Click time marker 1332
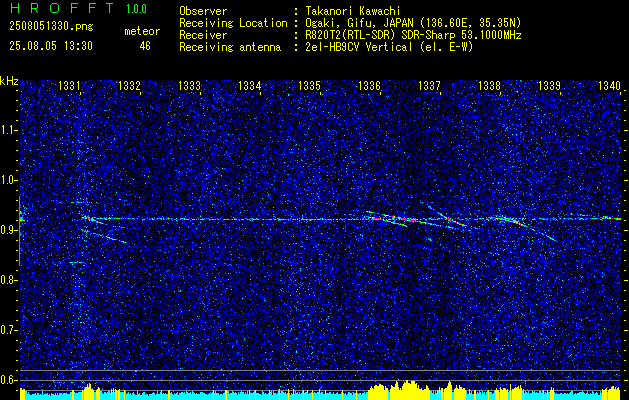 129,85
